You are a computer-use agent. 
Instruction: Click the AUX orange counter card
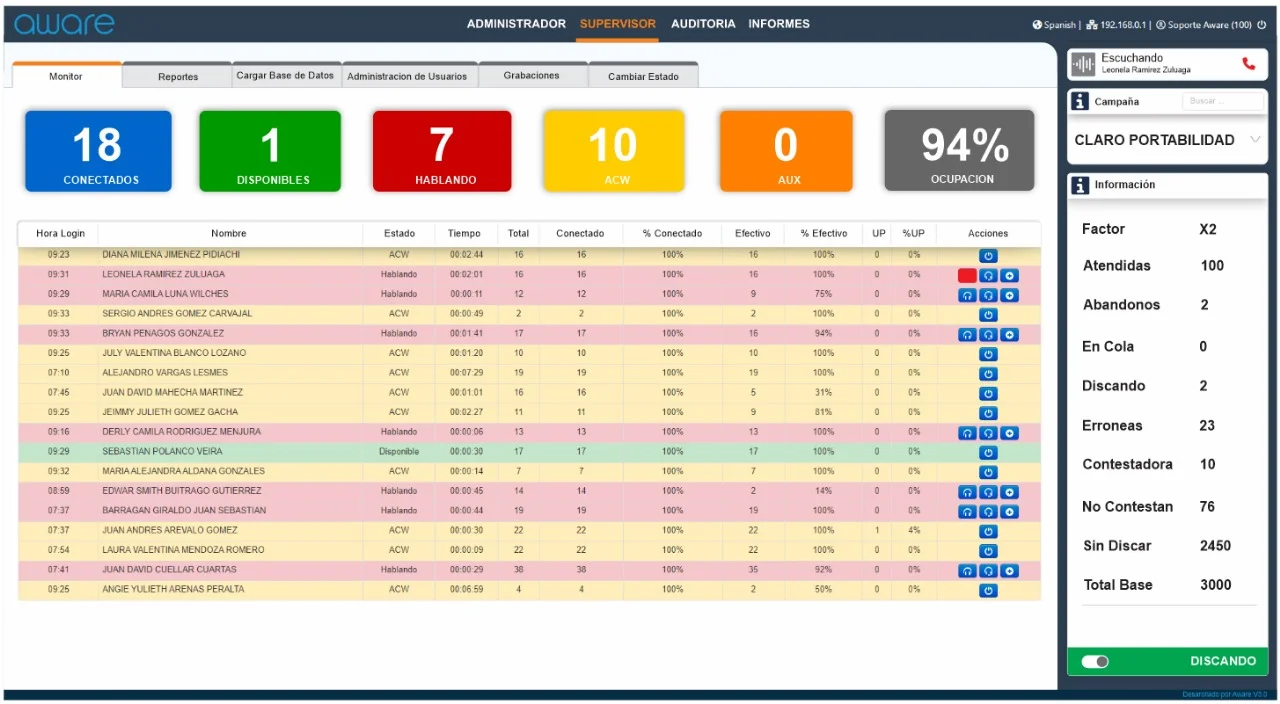coord(786,150)
